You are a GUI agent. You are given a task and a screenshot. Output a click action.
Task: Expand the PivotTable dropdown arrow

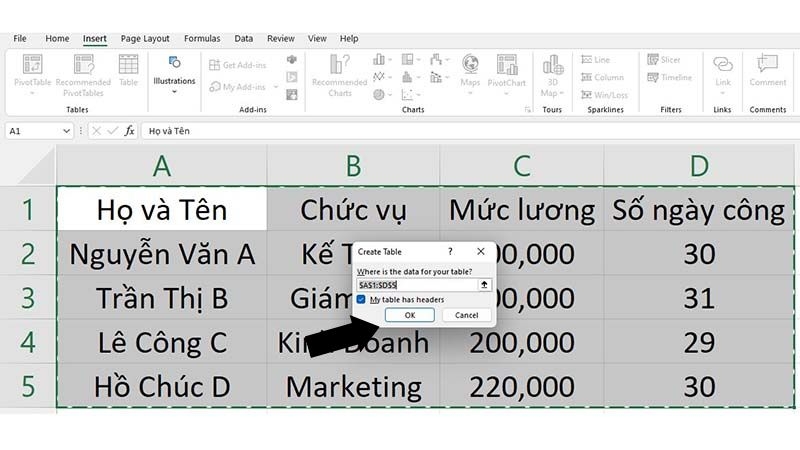point(32,93)
